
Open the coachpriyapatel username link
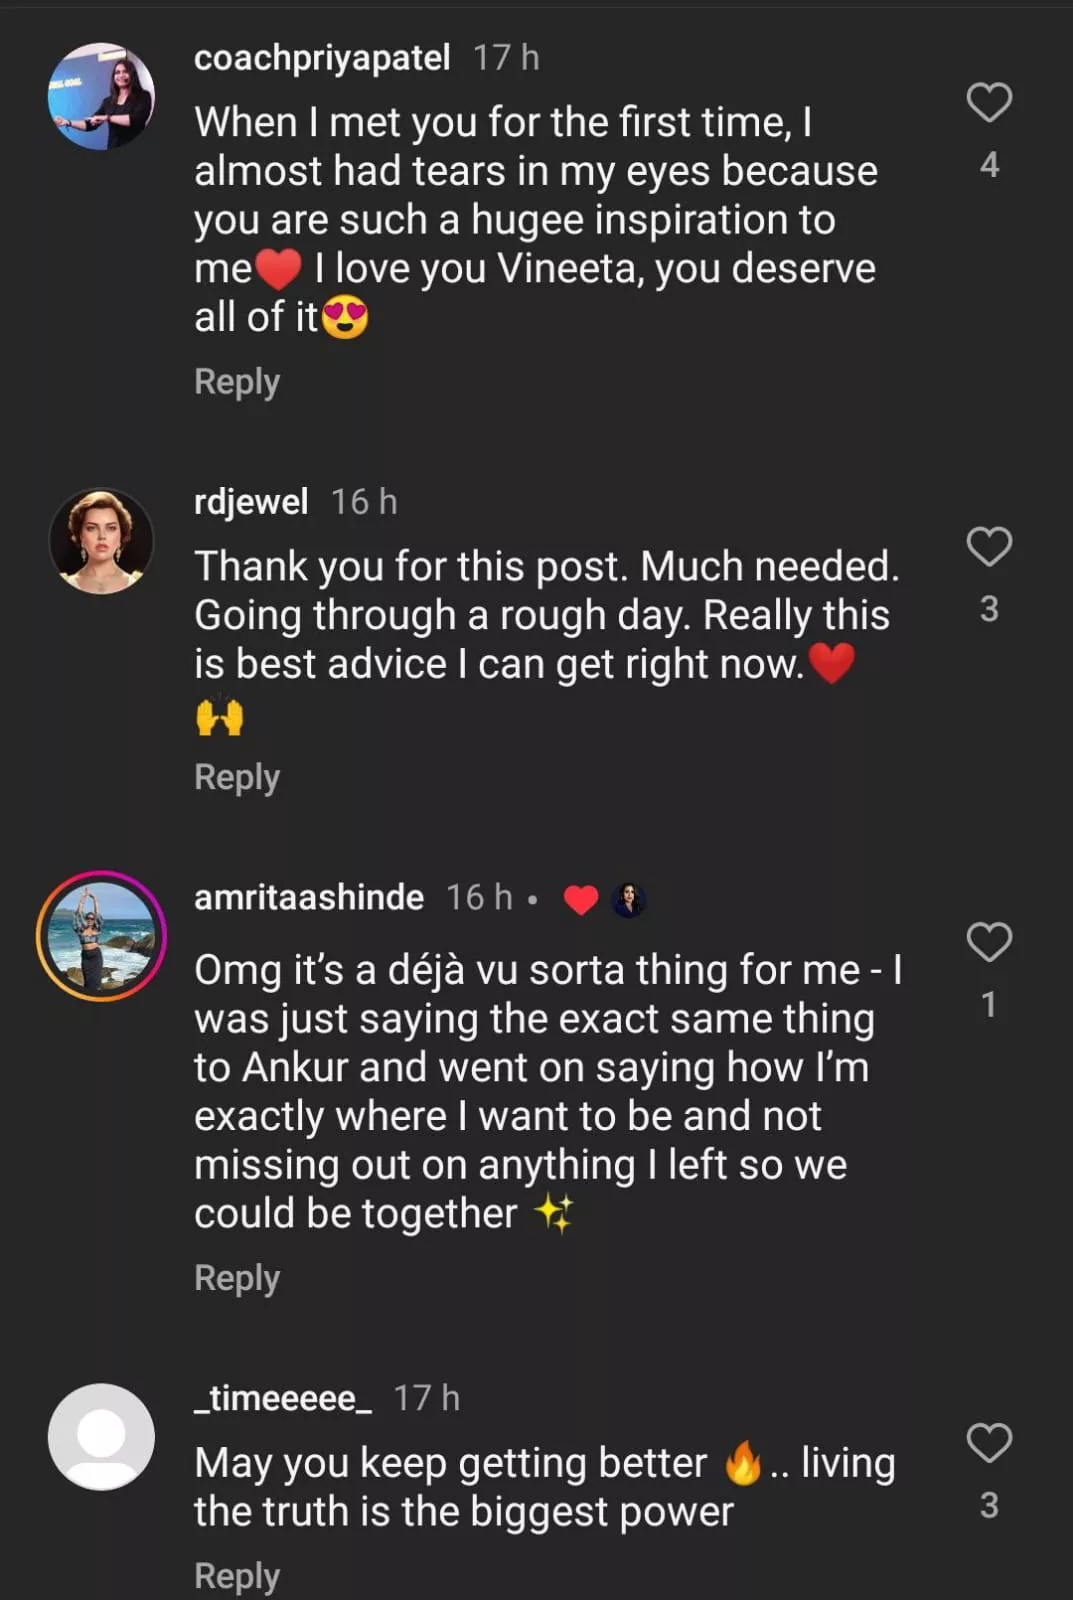click(322, 58)
